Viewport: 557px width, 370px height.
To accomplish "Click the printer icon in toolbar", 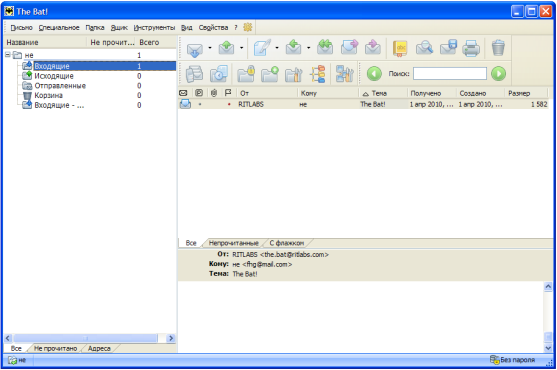I will tap(471, 48).
